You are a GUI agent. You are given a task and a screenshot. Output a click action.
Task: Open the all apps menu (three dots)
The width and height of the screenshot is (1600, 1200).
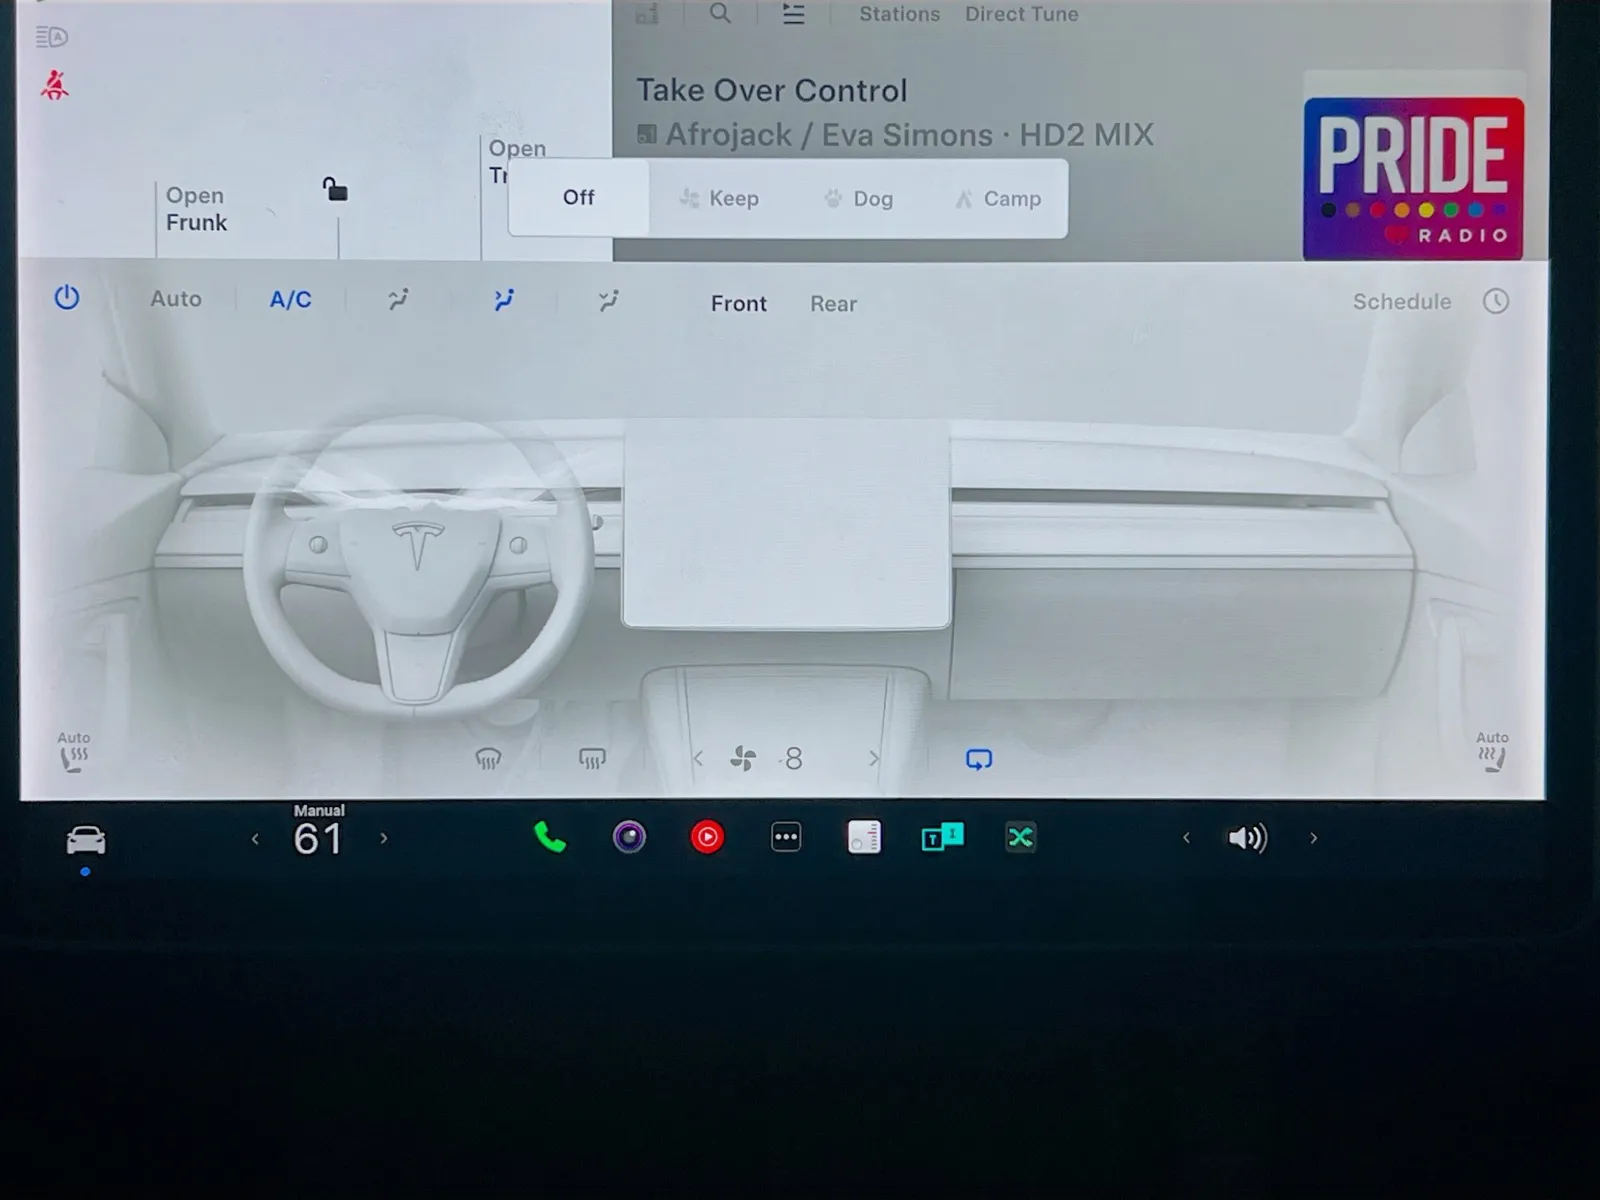pos(786,838)
